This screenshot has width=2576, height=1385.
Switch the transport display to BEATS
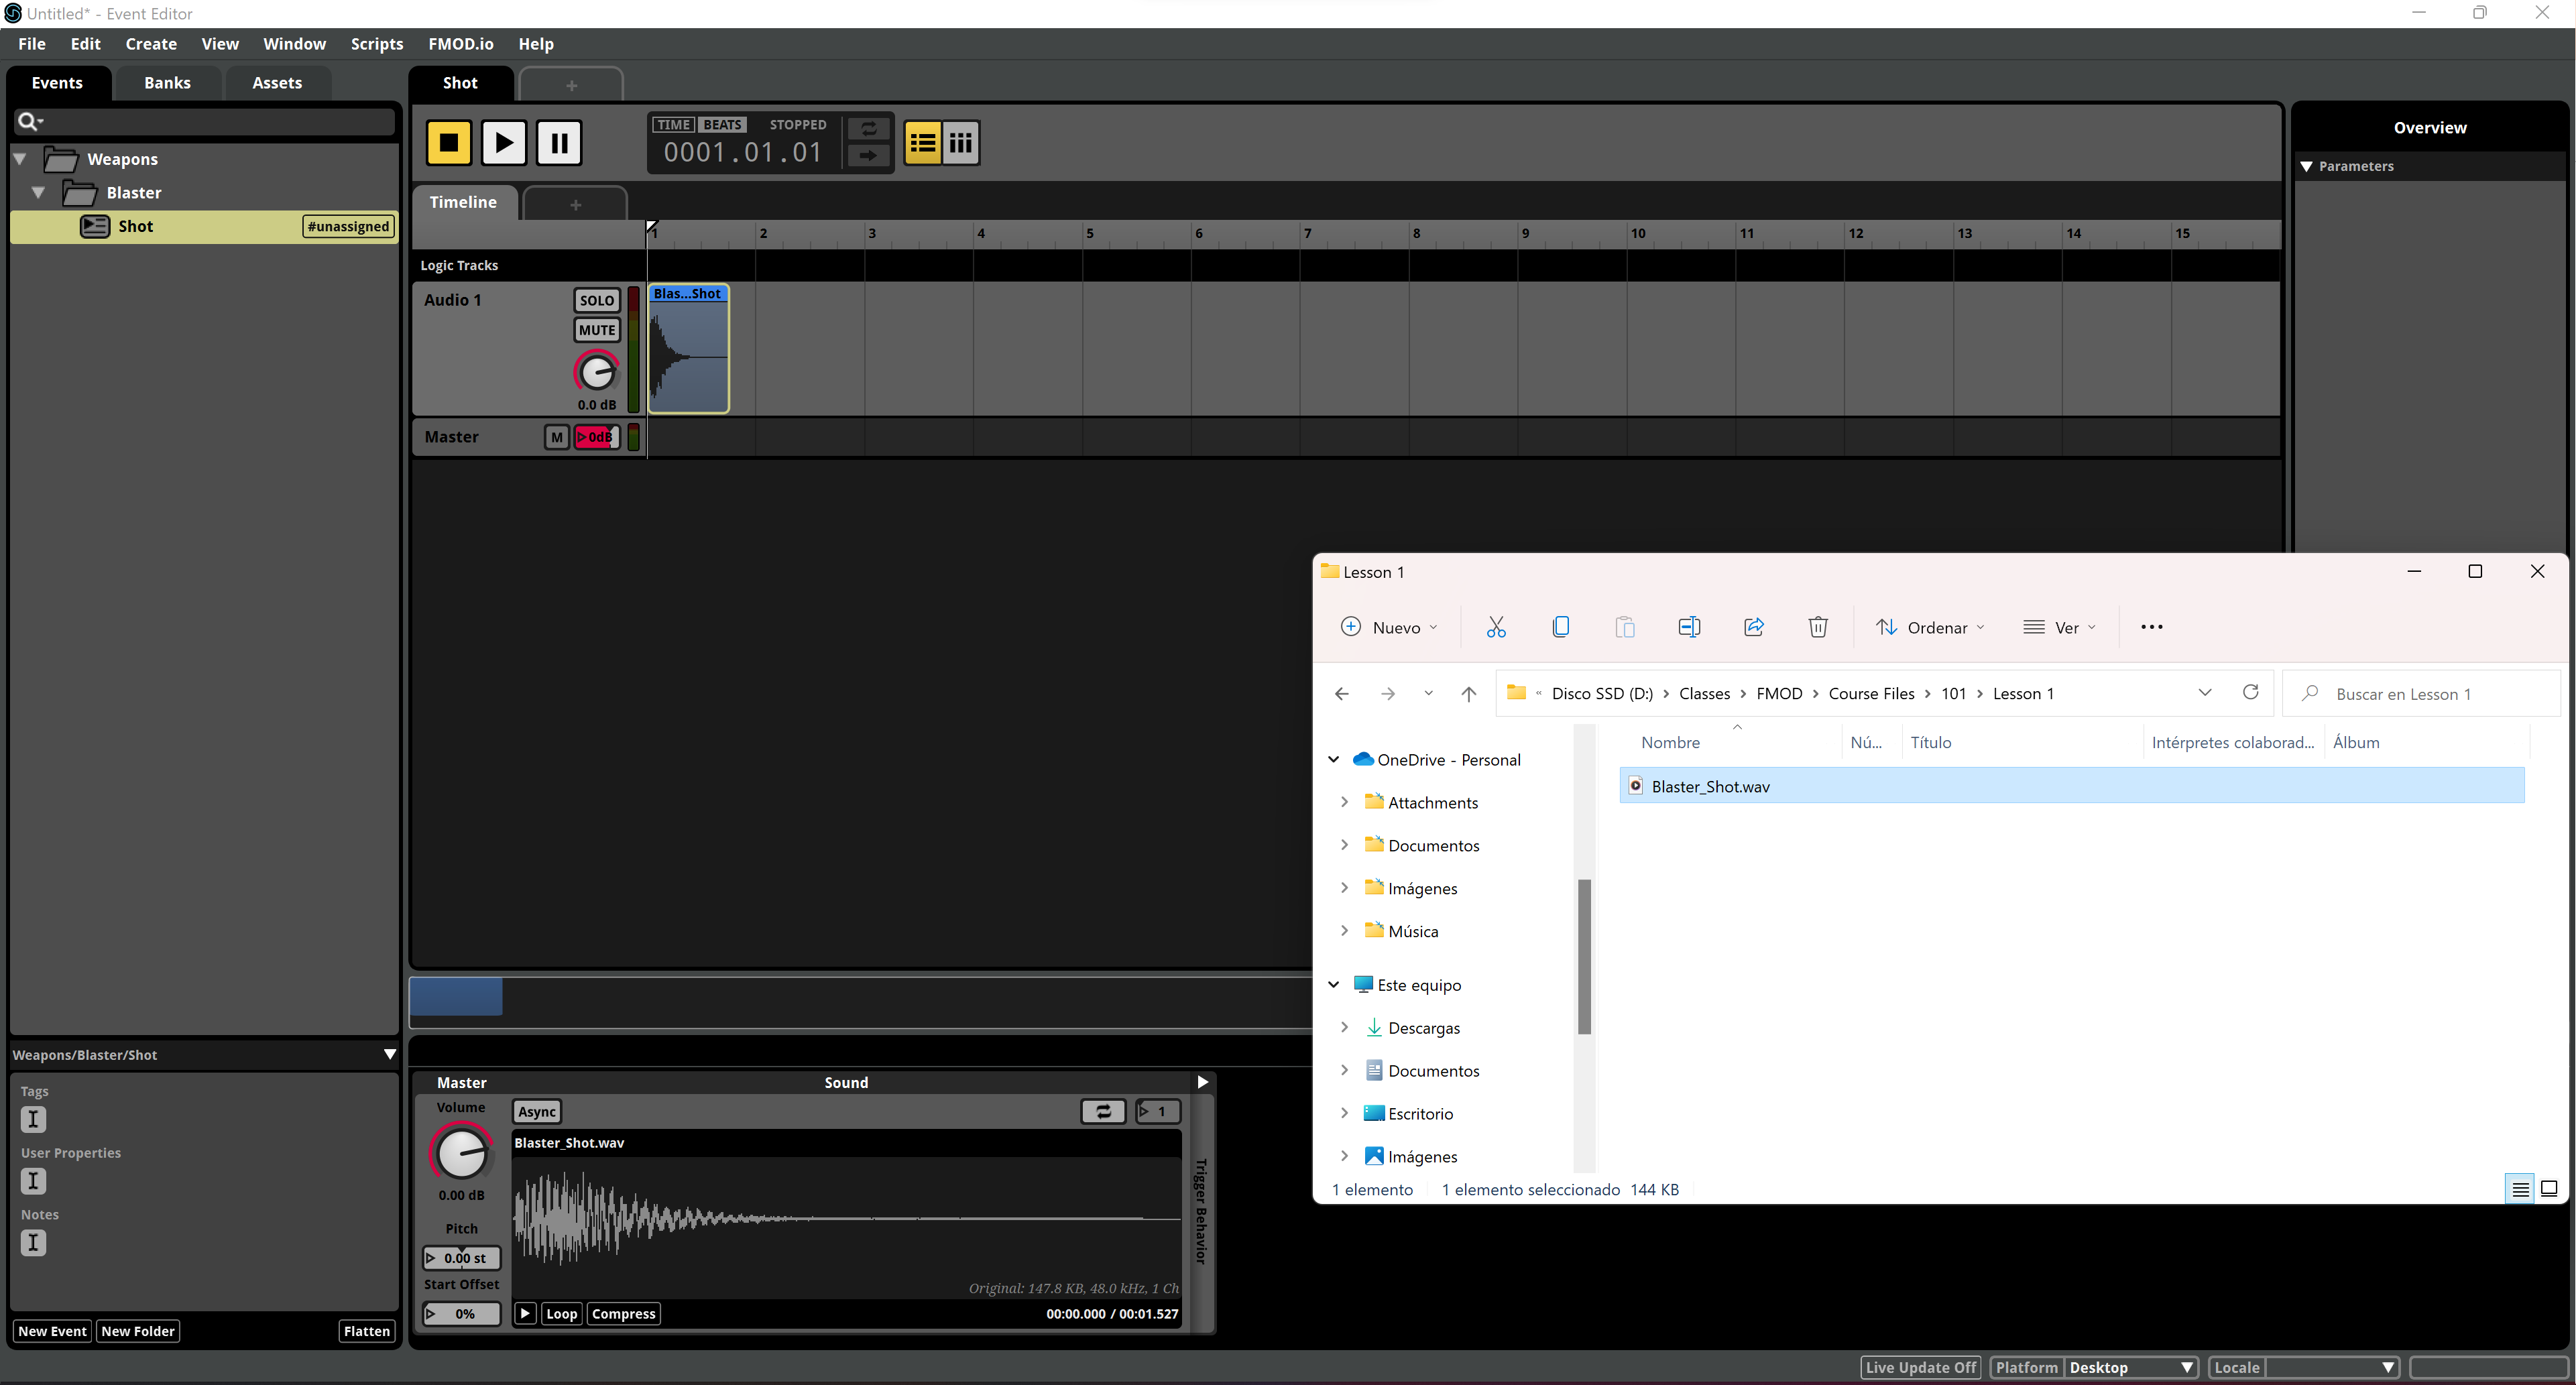point(722,125)
